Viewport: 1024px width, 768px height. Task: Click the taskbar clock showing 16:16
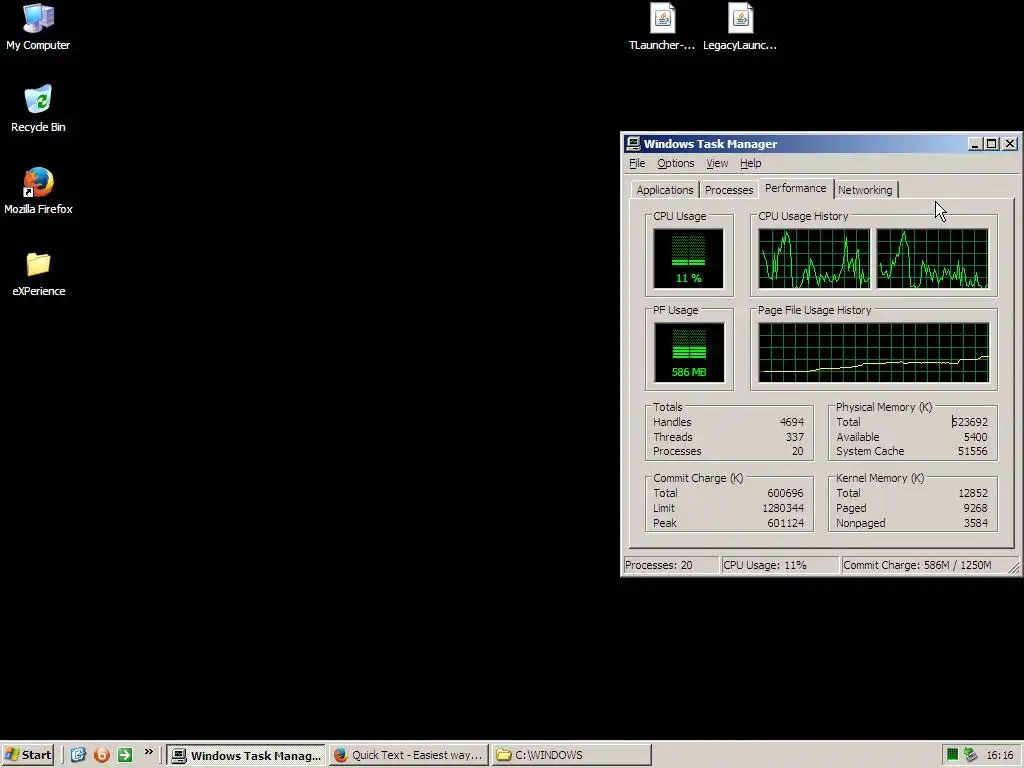coord(1000,756)
